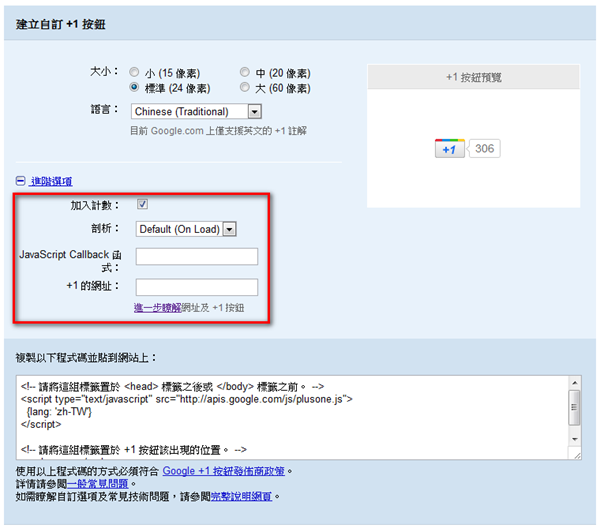600x532 pixels.
Task: Open the Google +1 按鈕發佈商政策 link
Action: 223,471
